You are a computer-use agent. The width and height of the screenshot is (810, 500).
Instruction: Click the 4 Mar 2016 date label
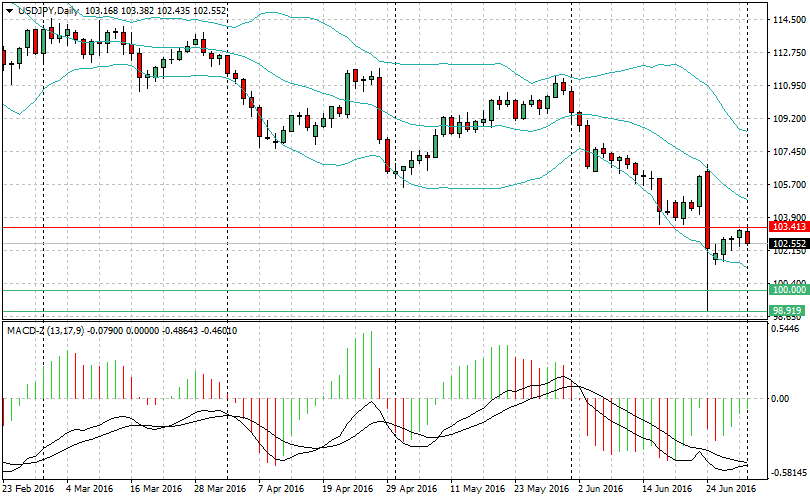point(89,489)
